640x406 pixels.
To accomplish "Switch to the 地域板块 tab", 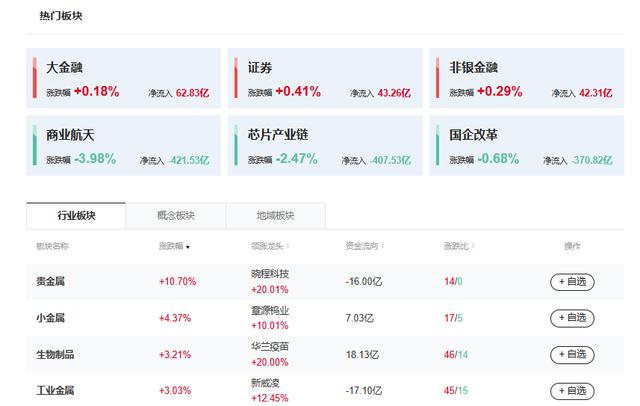I will tap(276, 215).
